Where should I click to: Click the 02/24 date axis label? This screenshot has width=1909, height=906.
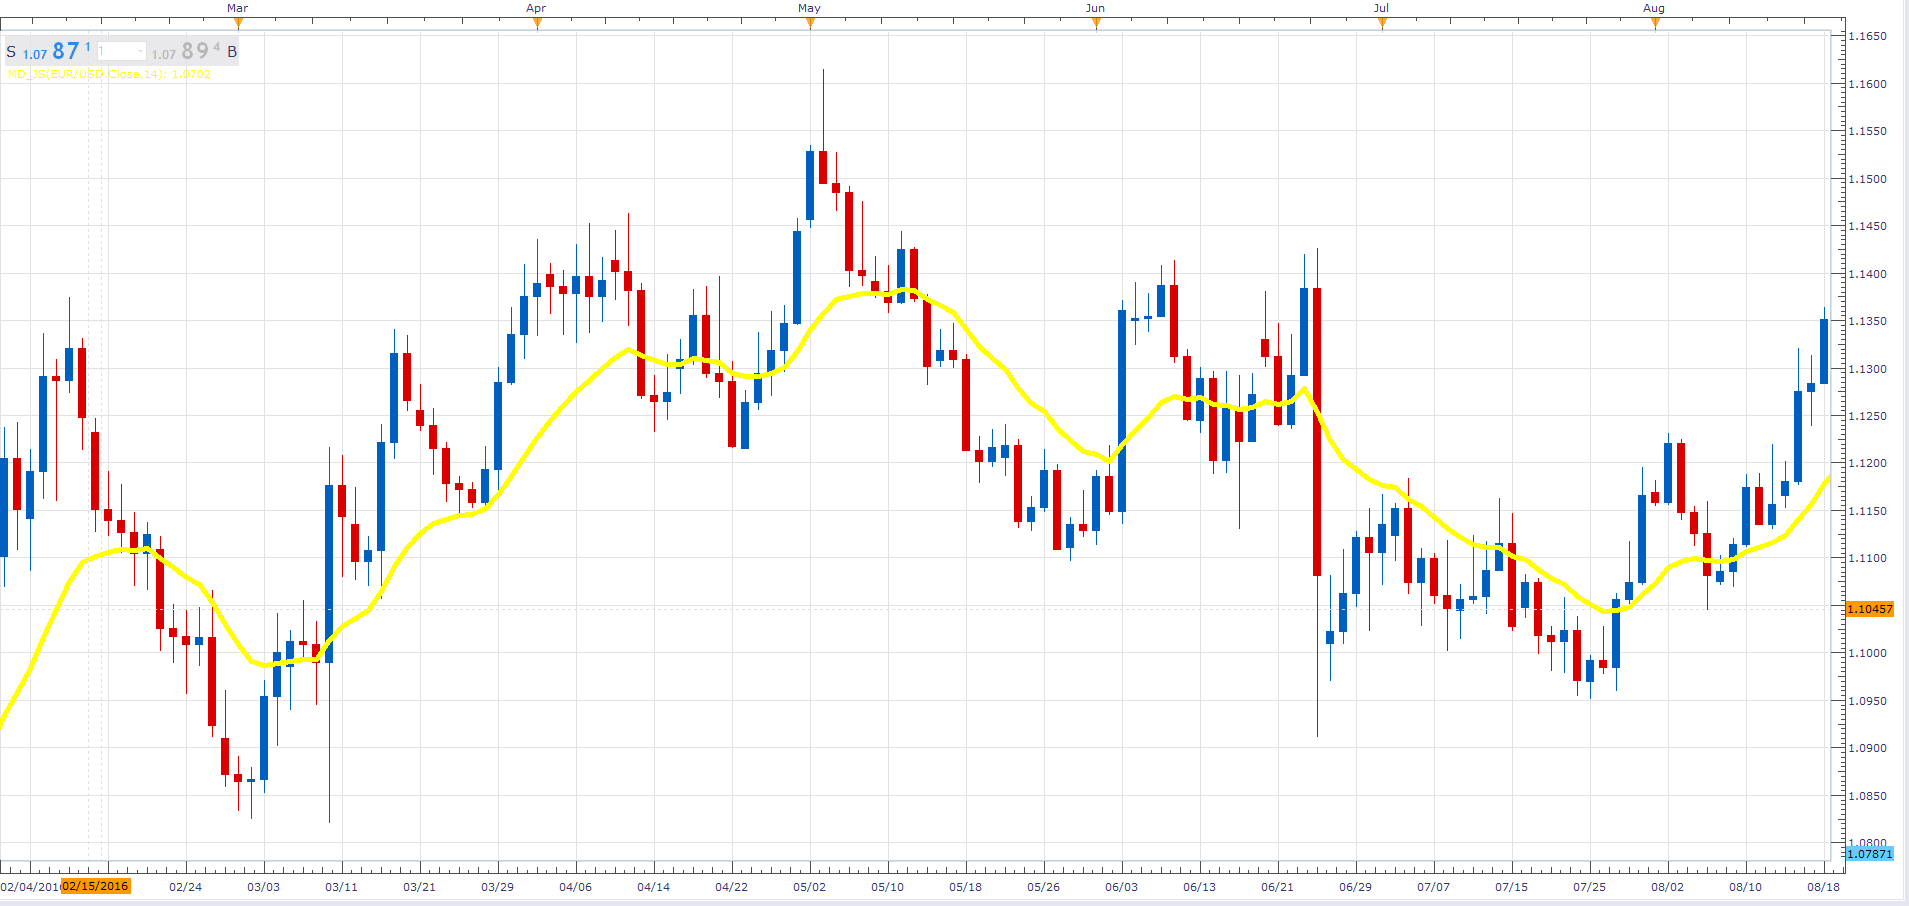coord(186,887)
